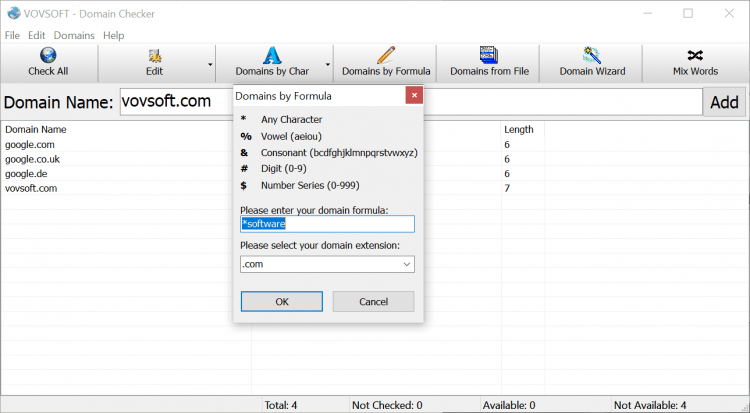Launch the Domain Wizard tool

click(x=592, y=56)
